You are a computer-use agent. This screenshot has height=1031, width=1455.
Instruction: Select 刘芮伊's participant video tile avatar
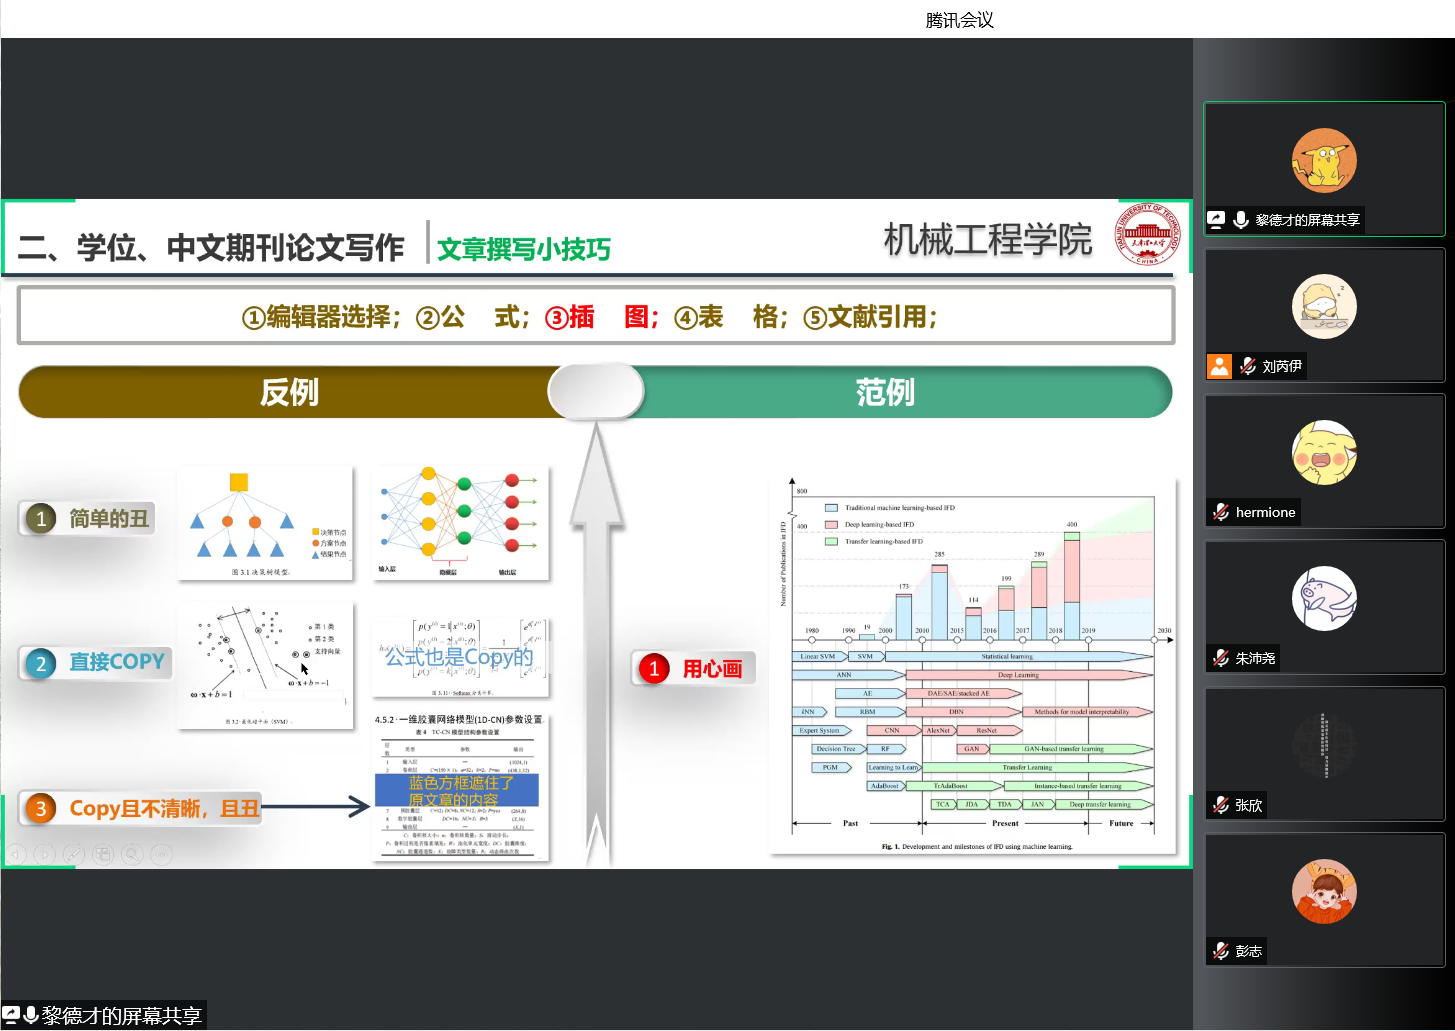pos(1324,307)
